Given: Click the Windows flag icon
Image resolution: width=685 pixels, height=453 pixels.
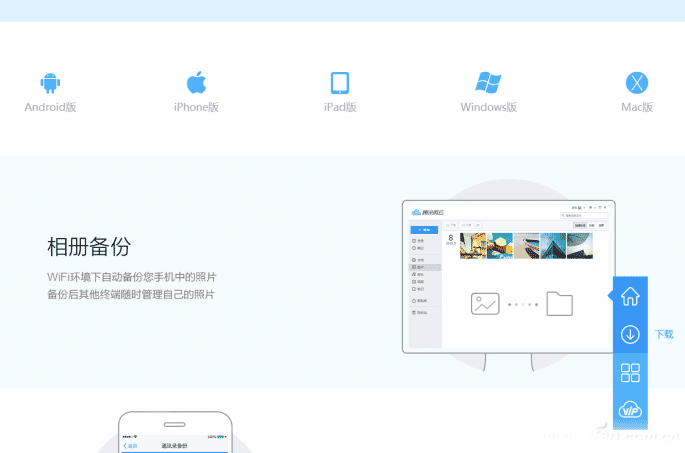Looking at the screenshot, I should (488, 83).
